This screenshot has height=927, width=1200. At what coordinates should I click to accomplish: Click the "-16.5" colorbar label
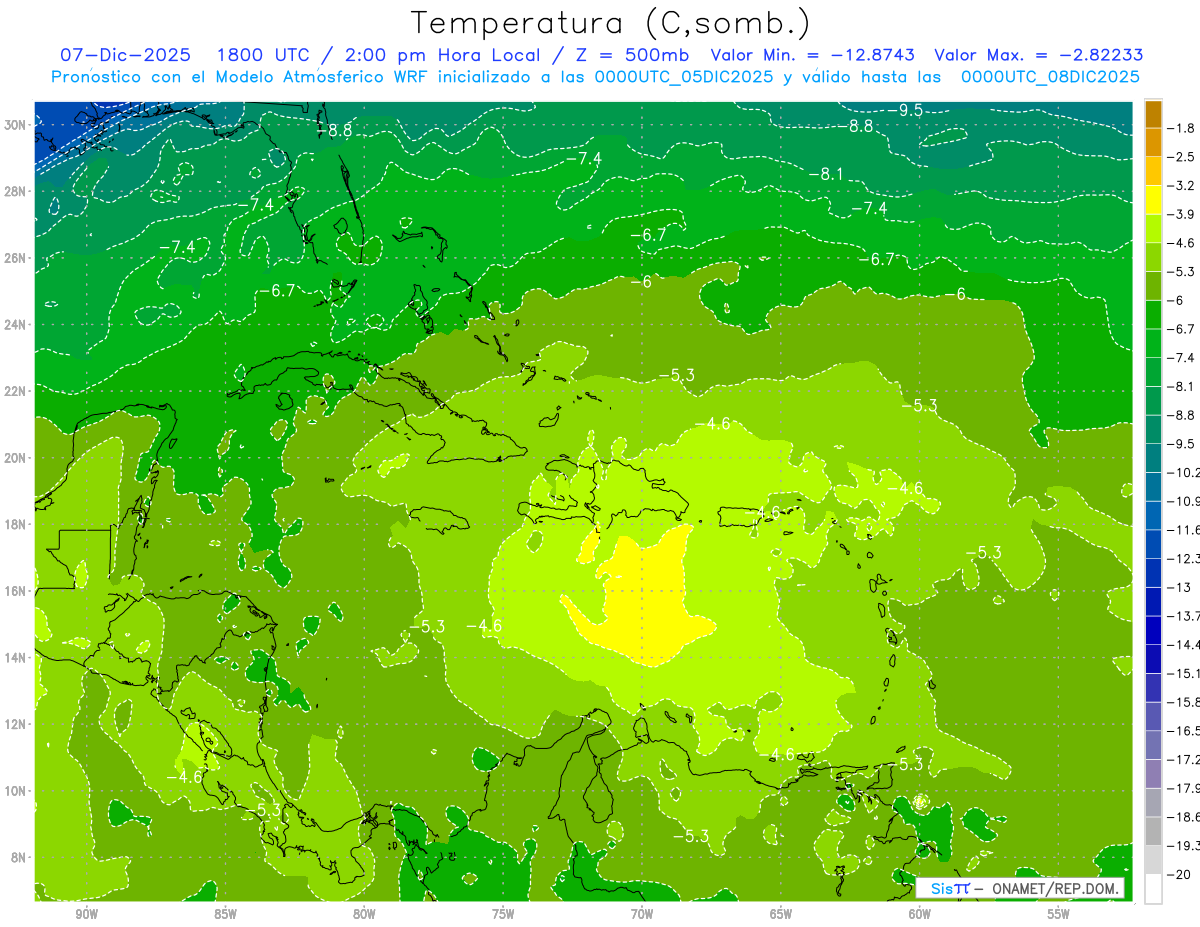point(1185,730)
